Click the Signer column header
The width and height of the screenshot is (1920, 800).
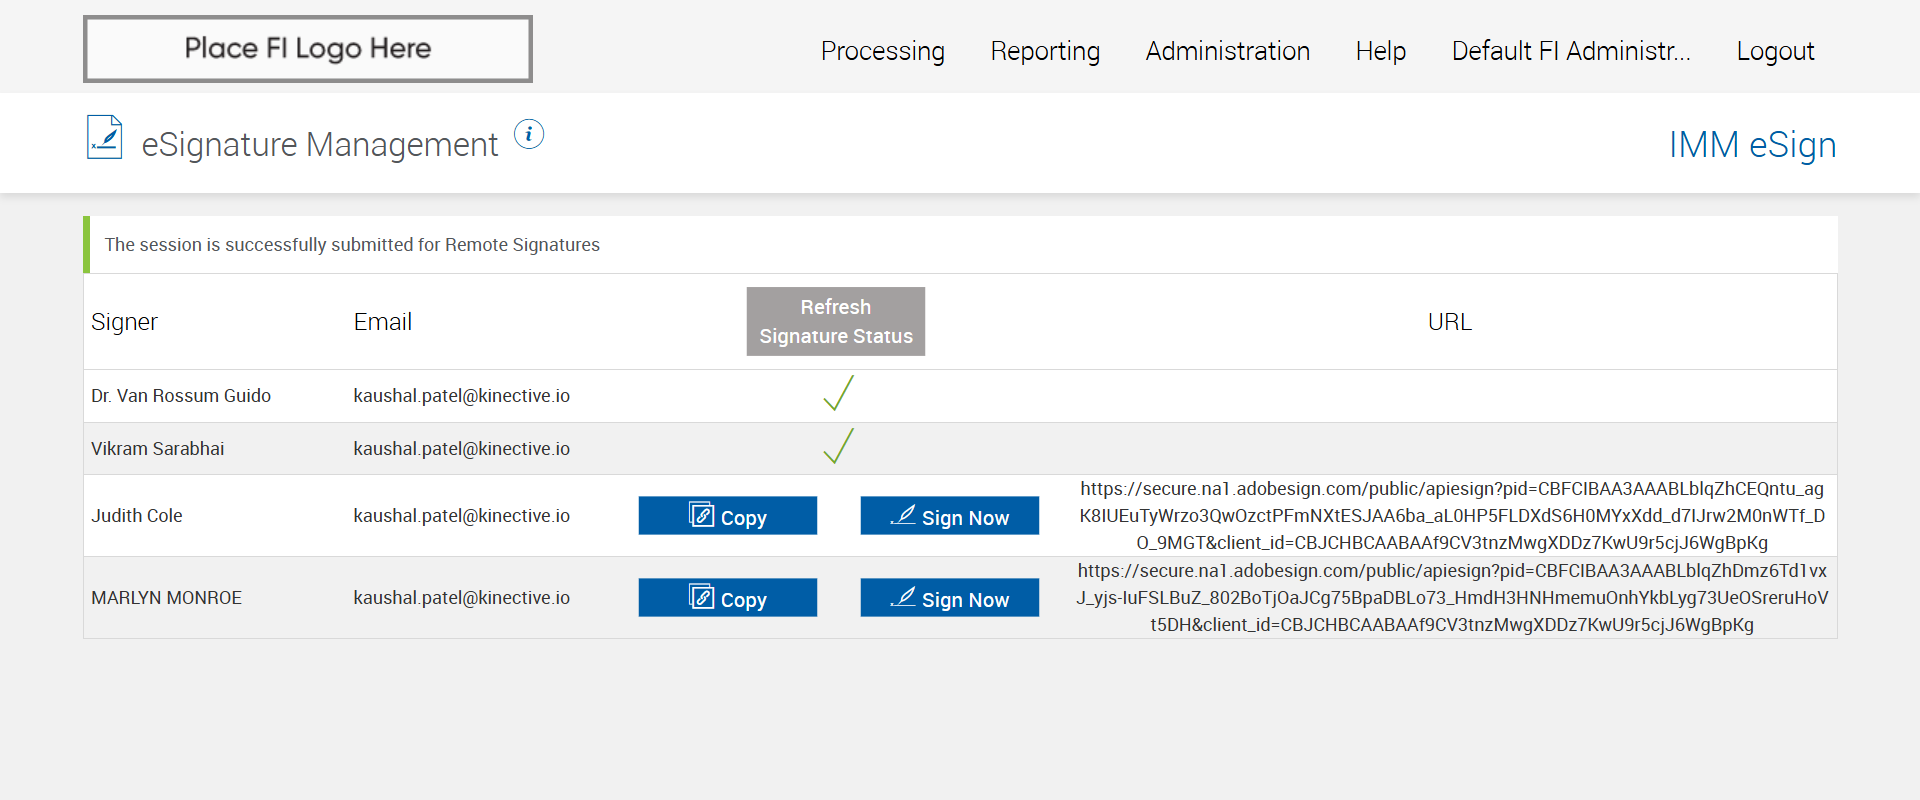124,322
